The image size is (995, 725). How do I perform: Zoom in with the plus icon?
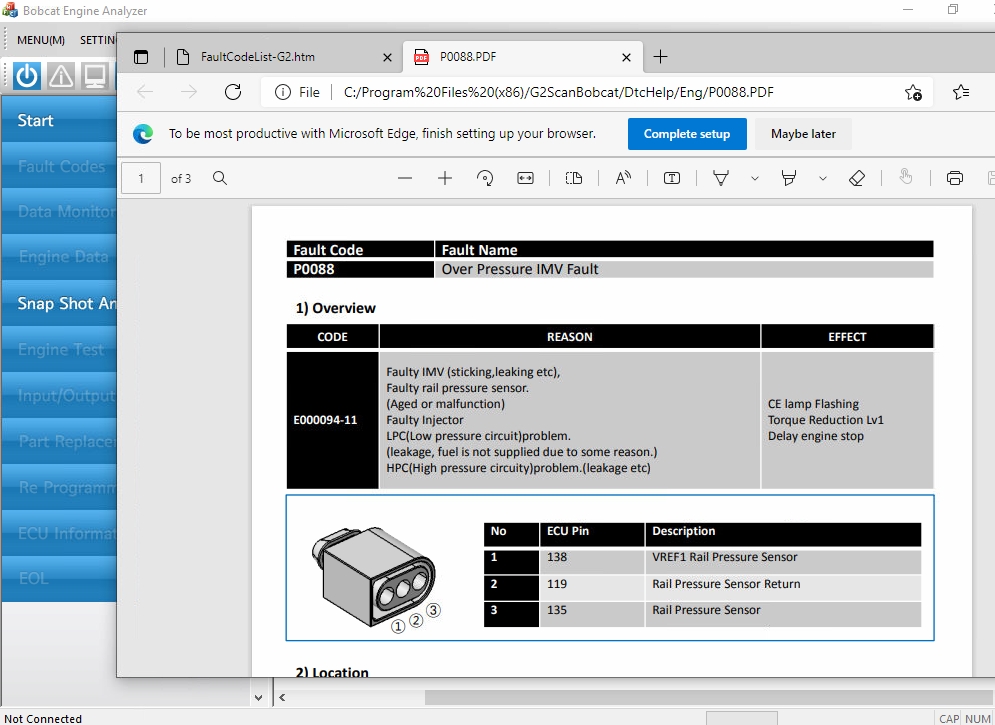pyautogui.click(x=445, y=178)
